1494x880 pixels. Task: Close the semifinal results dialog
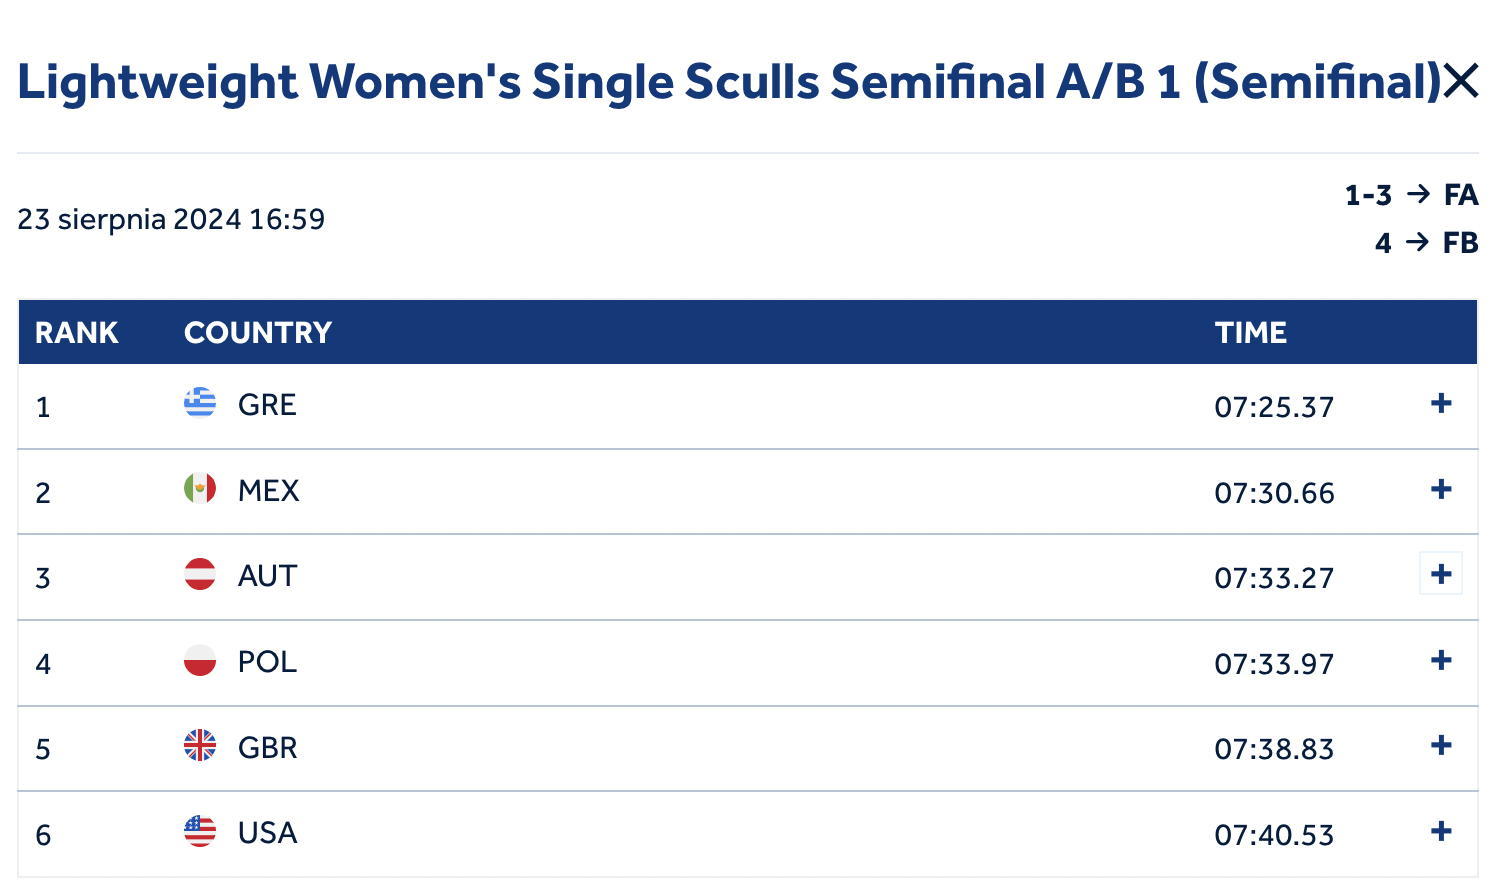(x=1461, y=81)
